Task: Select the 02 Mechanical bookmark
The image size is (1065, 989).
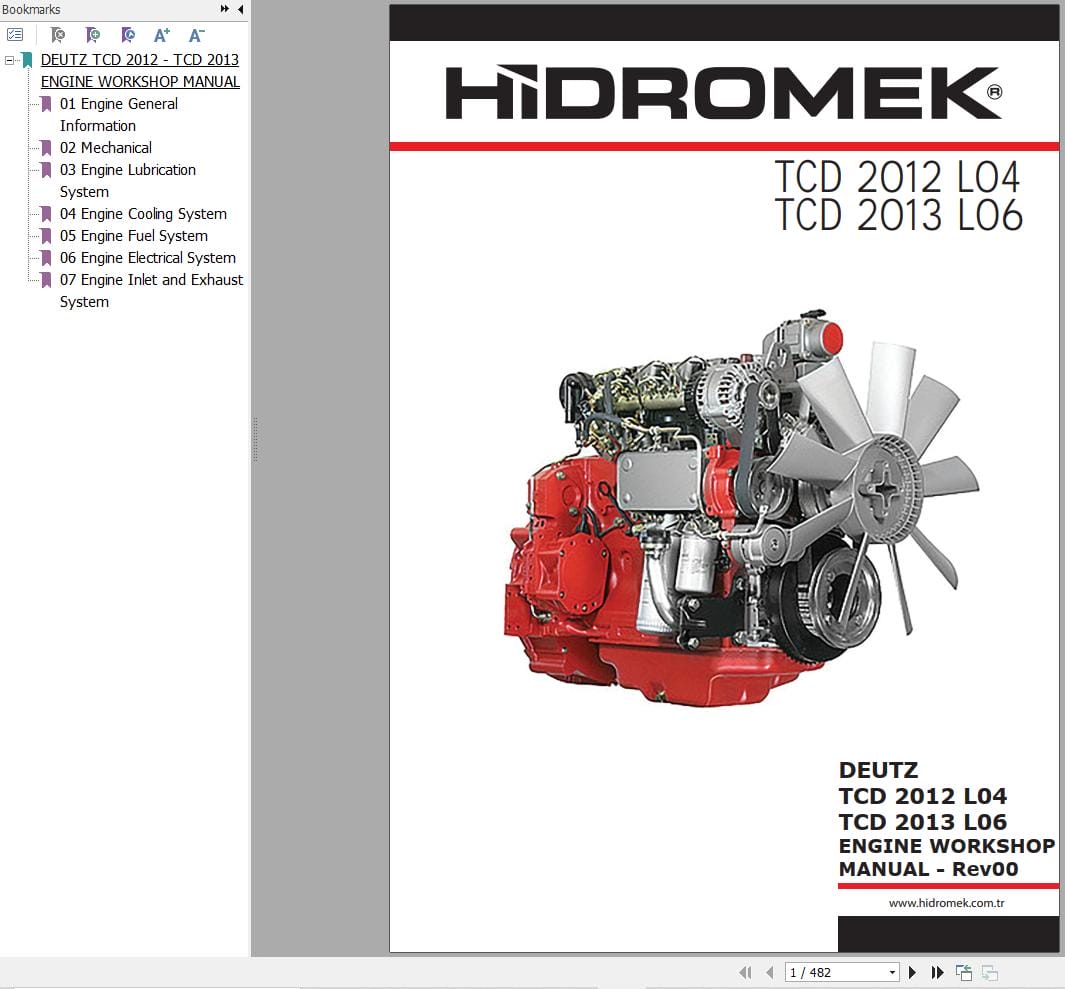Action: 106,147
